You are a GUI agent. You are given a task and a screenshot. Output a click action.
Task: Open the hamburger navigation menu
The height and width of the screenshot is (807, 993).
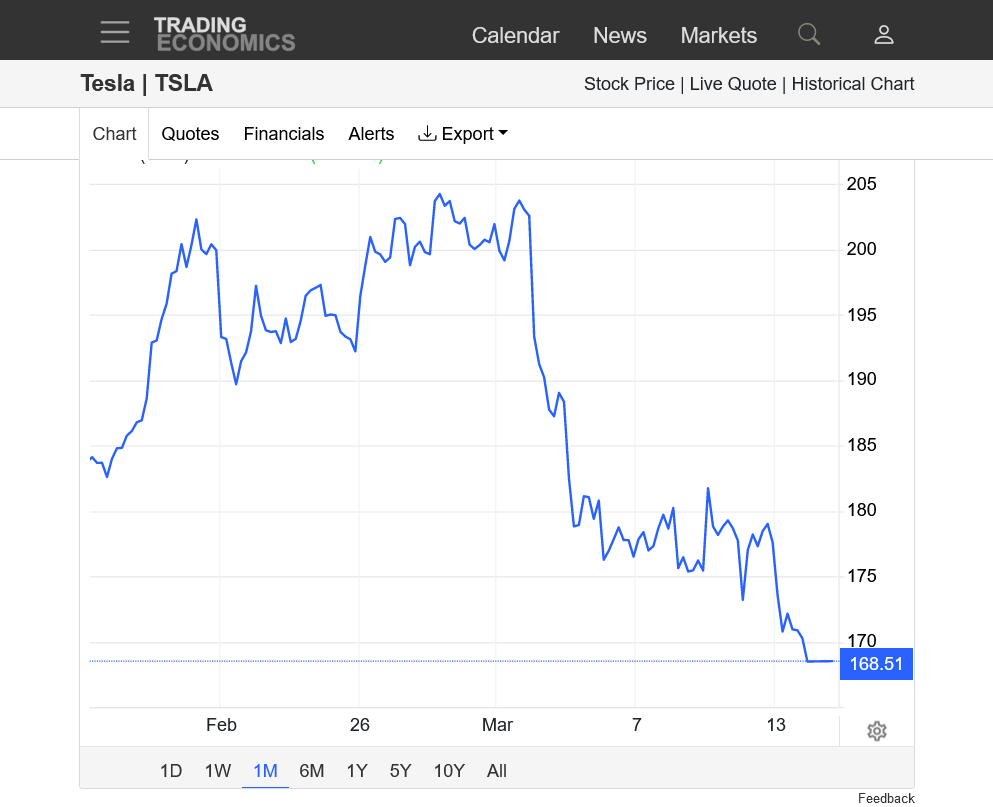point(115,32)
